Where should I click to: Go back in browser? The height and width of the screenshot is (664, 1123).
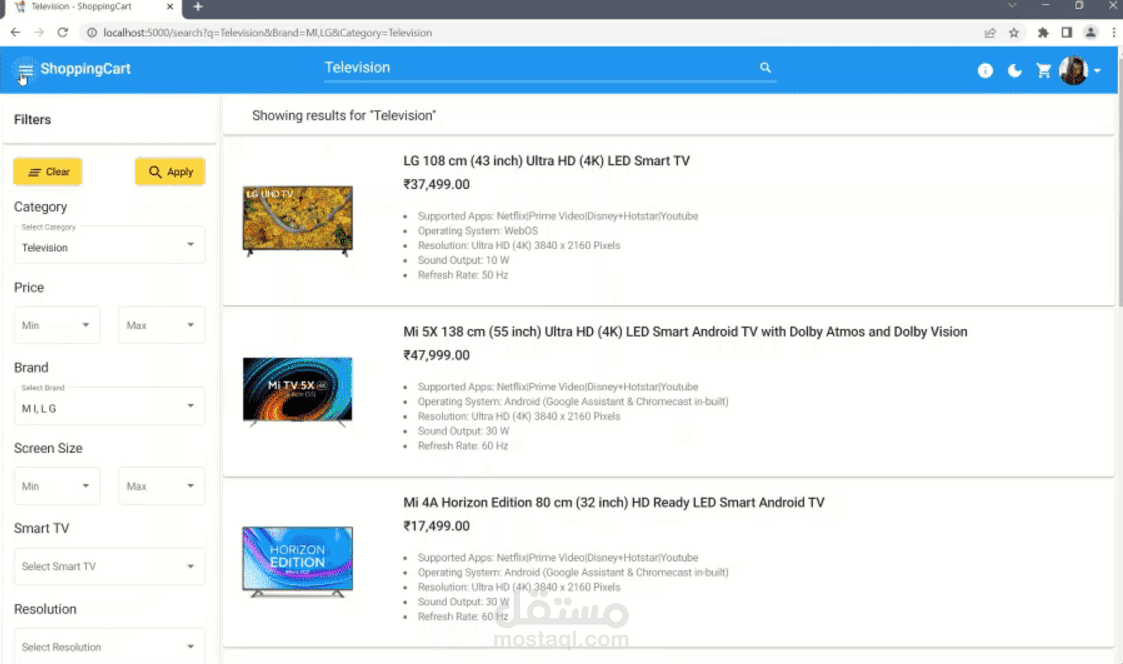[x=15, y=32]
